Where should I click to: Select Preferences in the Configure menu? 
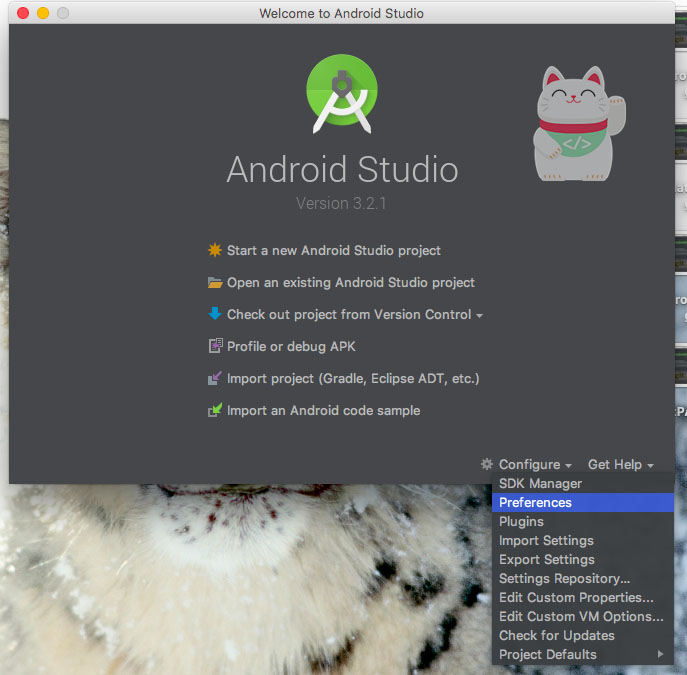pos(583,502)
